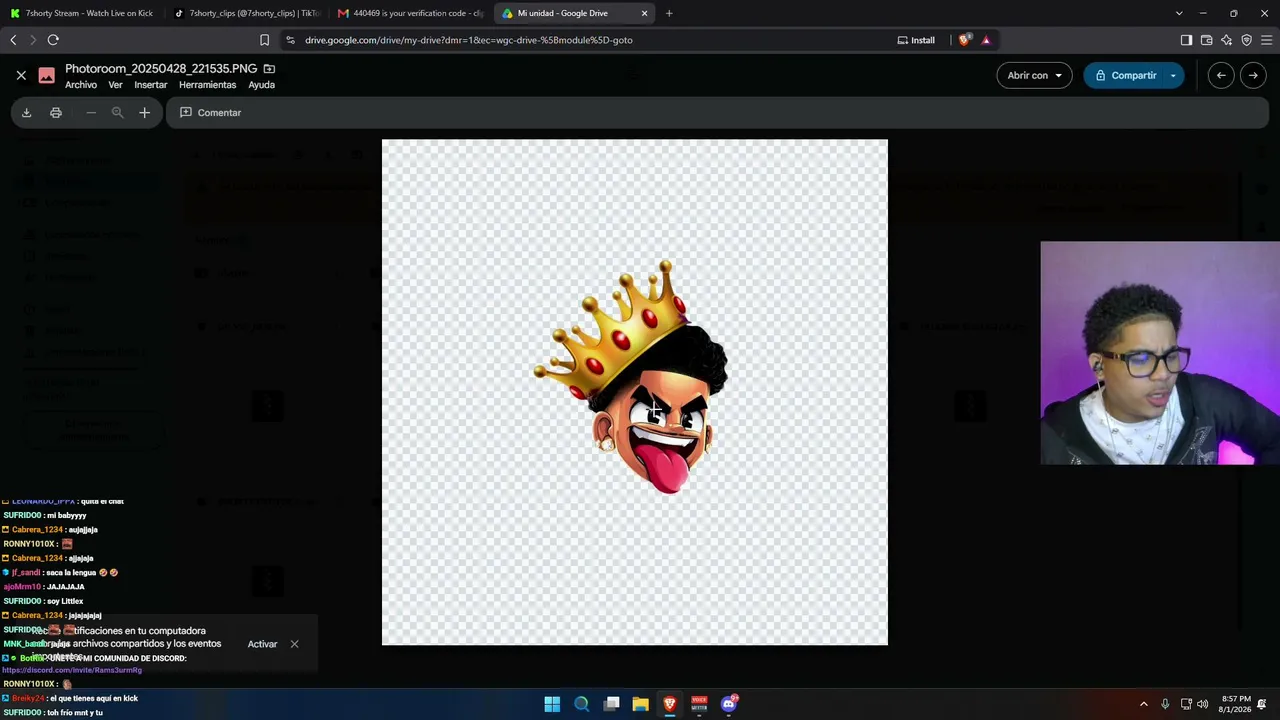
Task: Open the Archivo menu
Action: [81, 85]
